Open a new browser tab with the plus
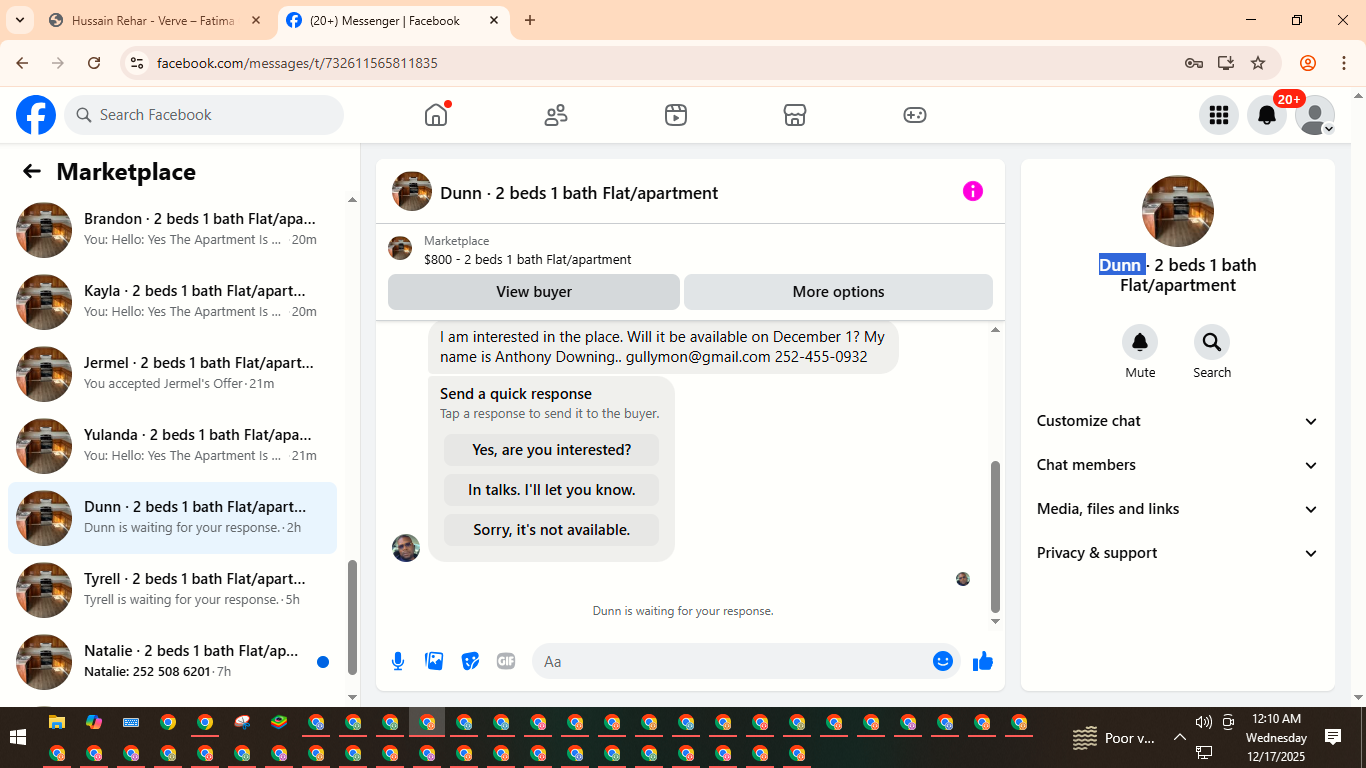The height and width of the screenshot is (768, 1366). coord(530,20)
